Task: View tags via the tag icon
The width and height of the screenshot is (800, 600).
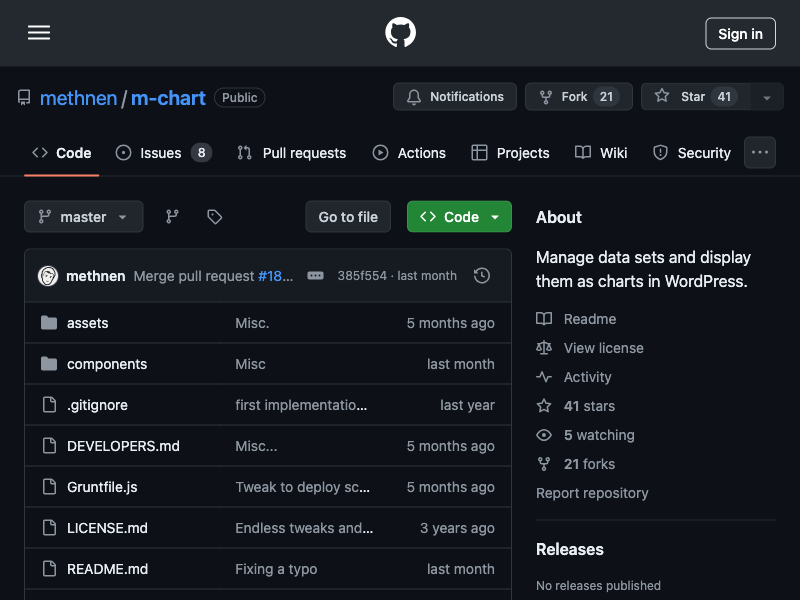Action: [214, 217]
